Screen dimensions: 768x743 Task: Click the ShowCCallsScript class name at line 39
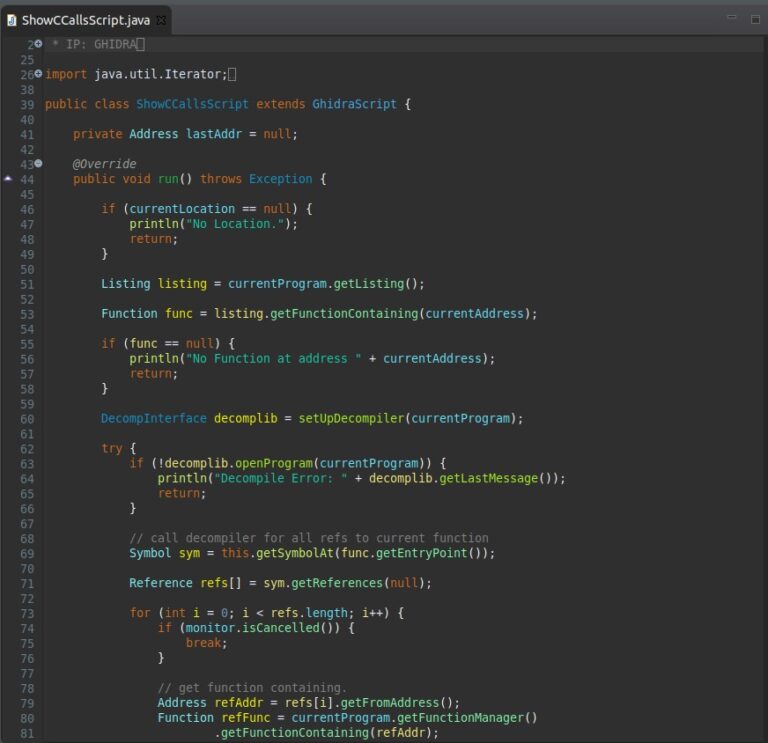(x=192, y=104)
